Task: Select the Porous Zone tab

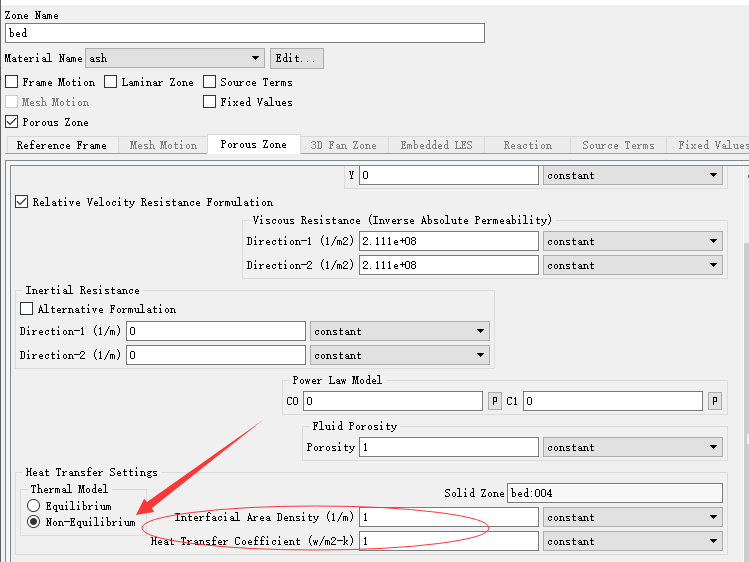Action: 254,144
